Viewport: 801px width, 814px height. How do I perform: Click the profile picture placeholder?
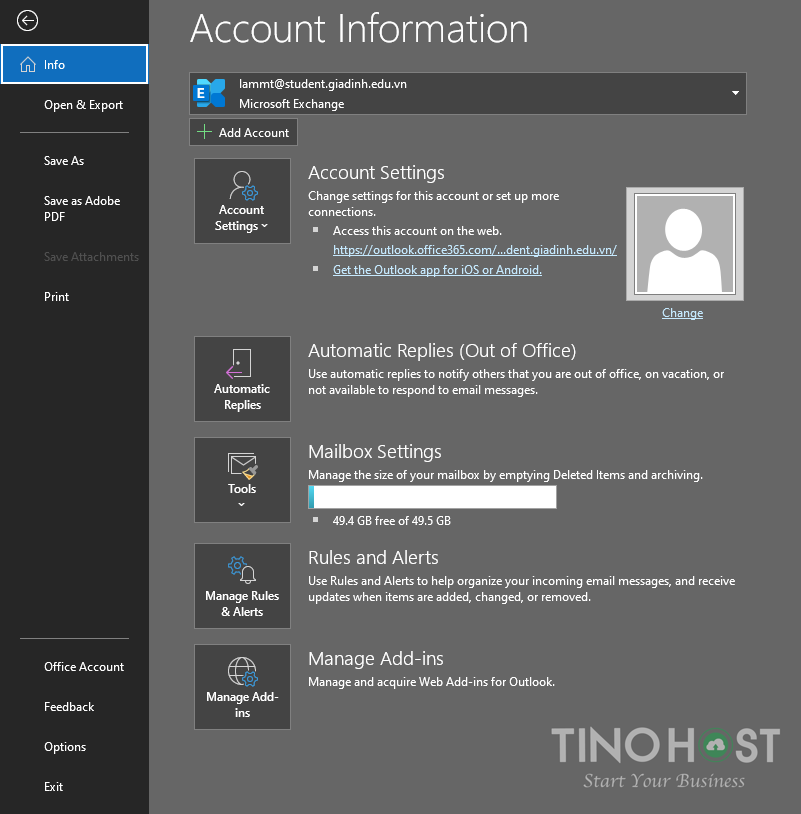685,244
